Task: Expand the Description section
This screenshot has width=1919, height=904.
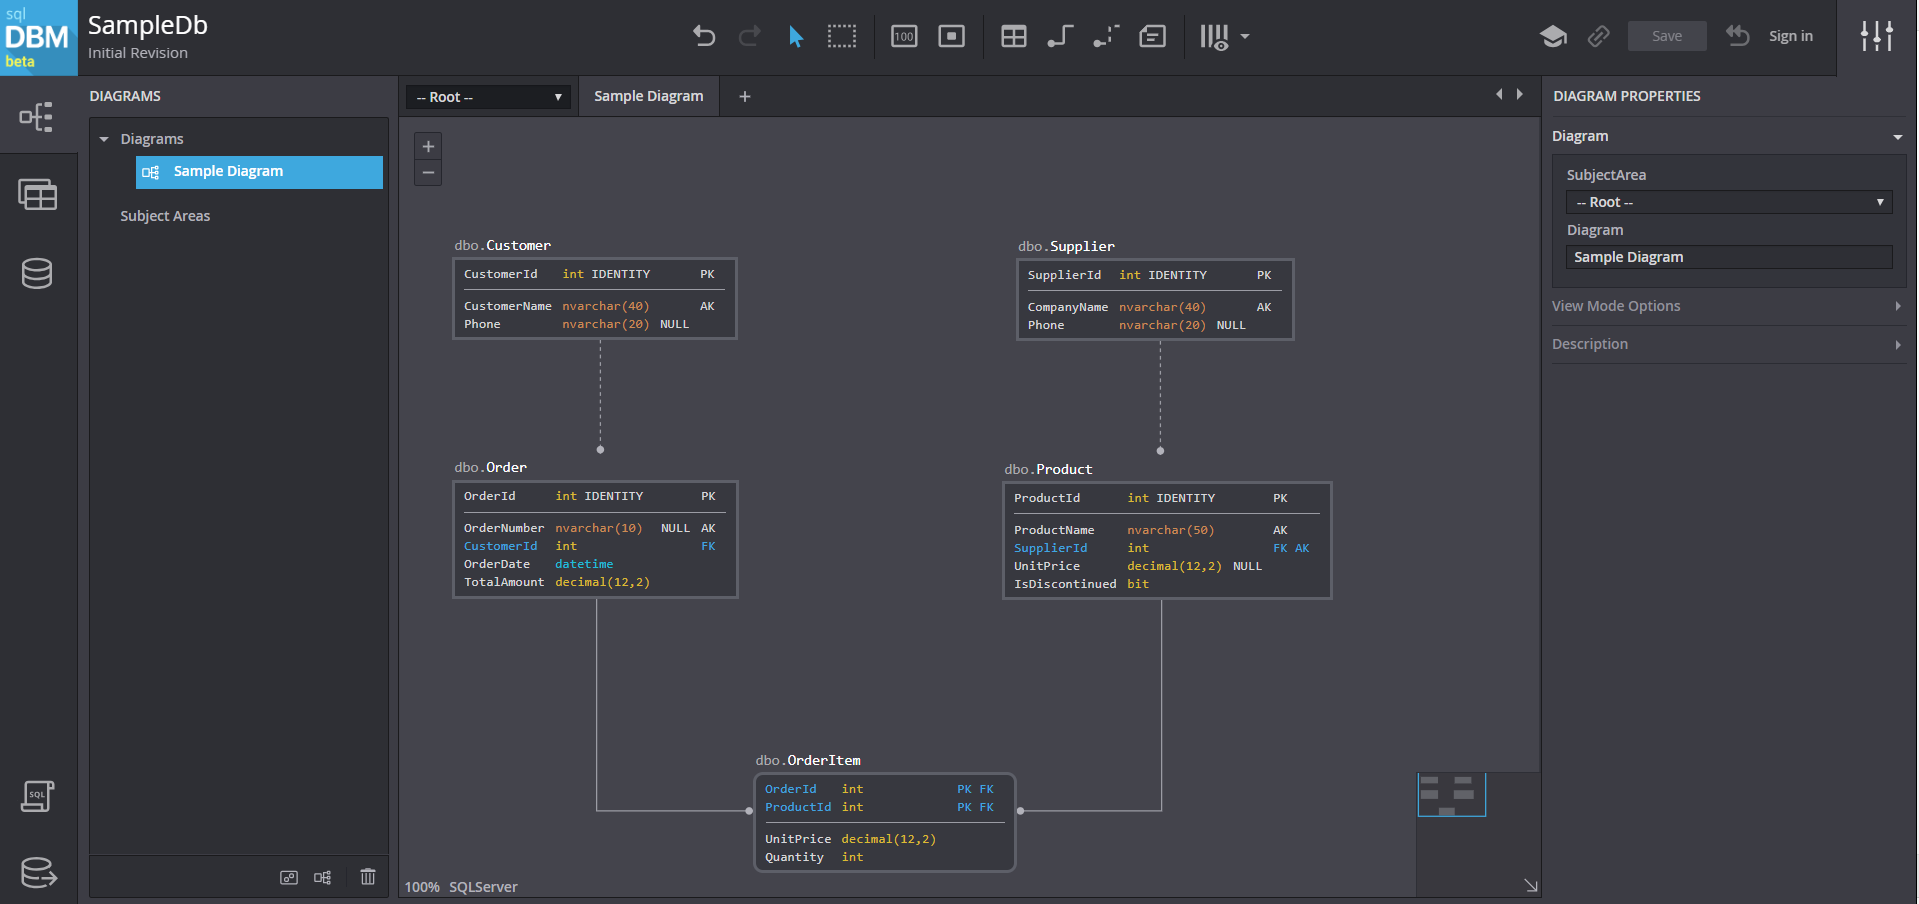Action: [1726, 344]
